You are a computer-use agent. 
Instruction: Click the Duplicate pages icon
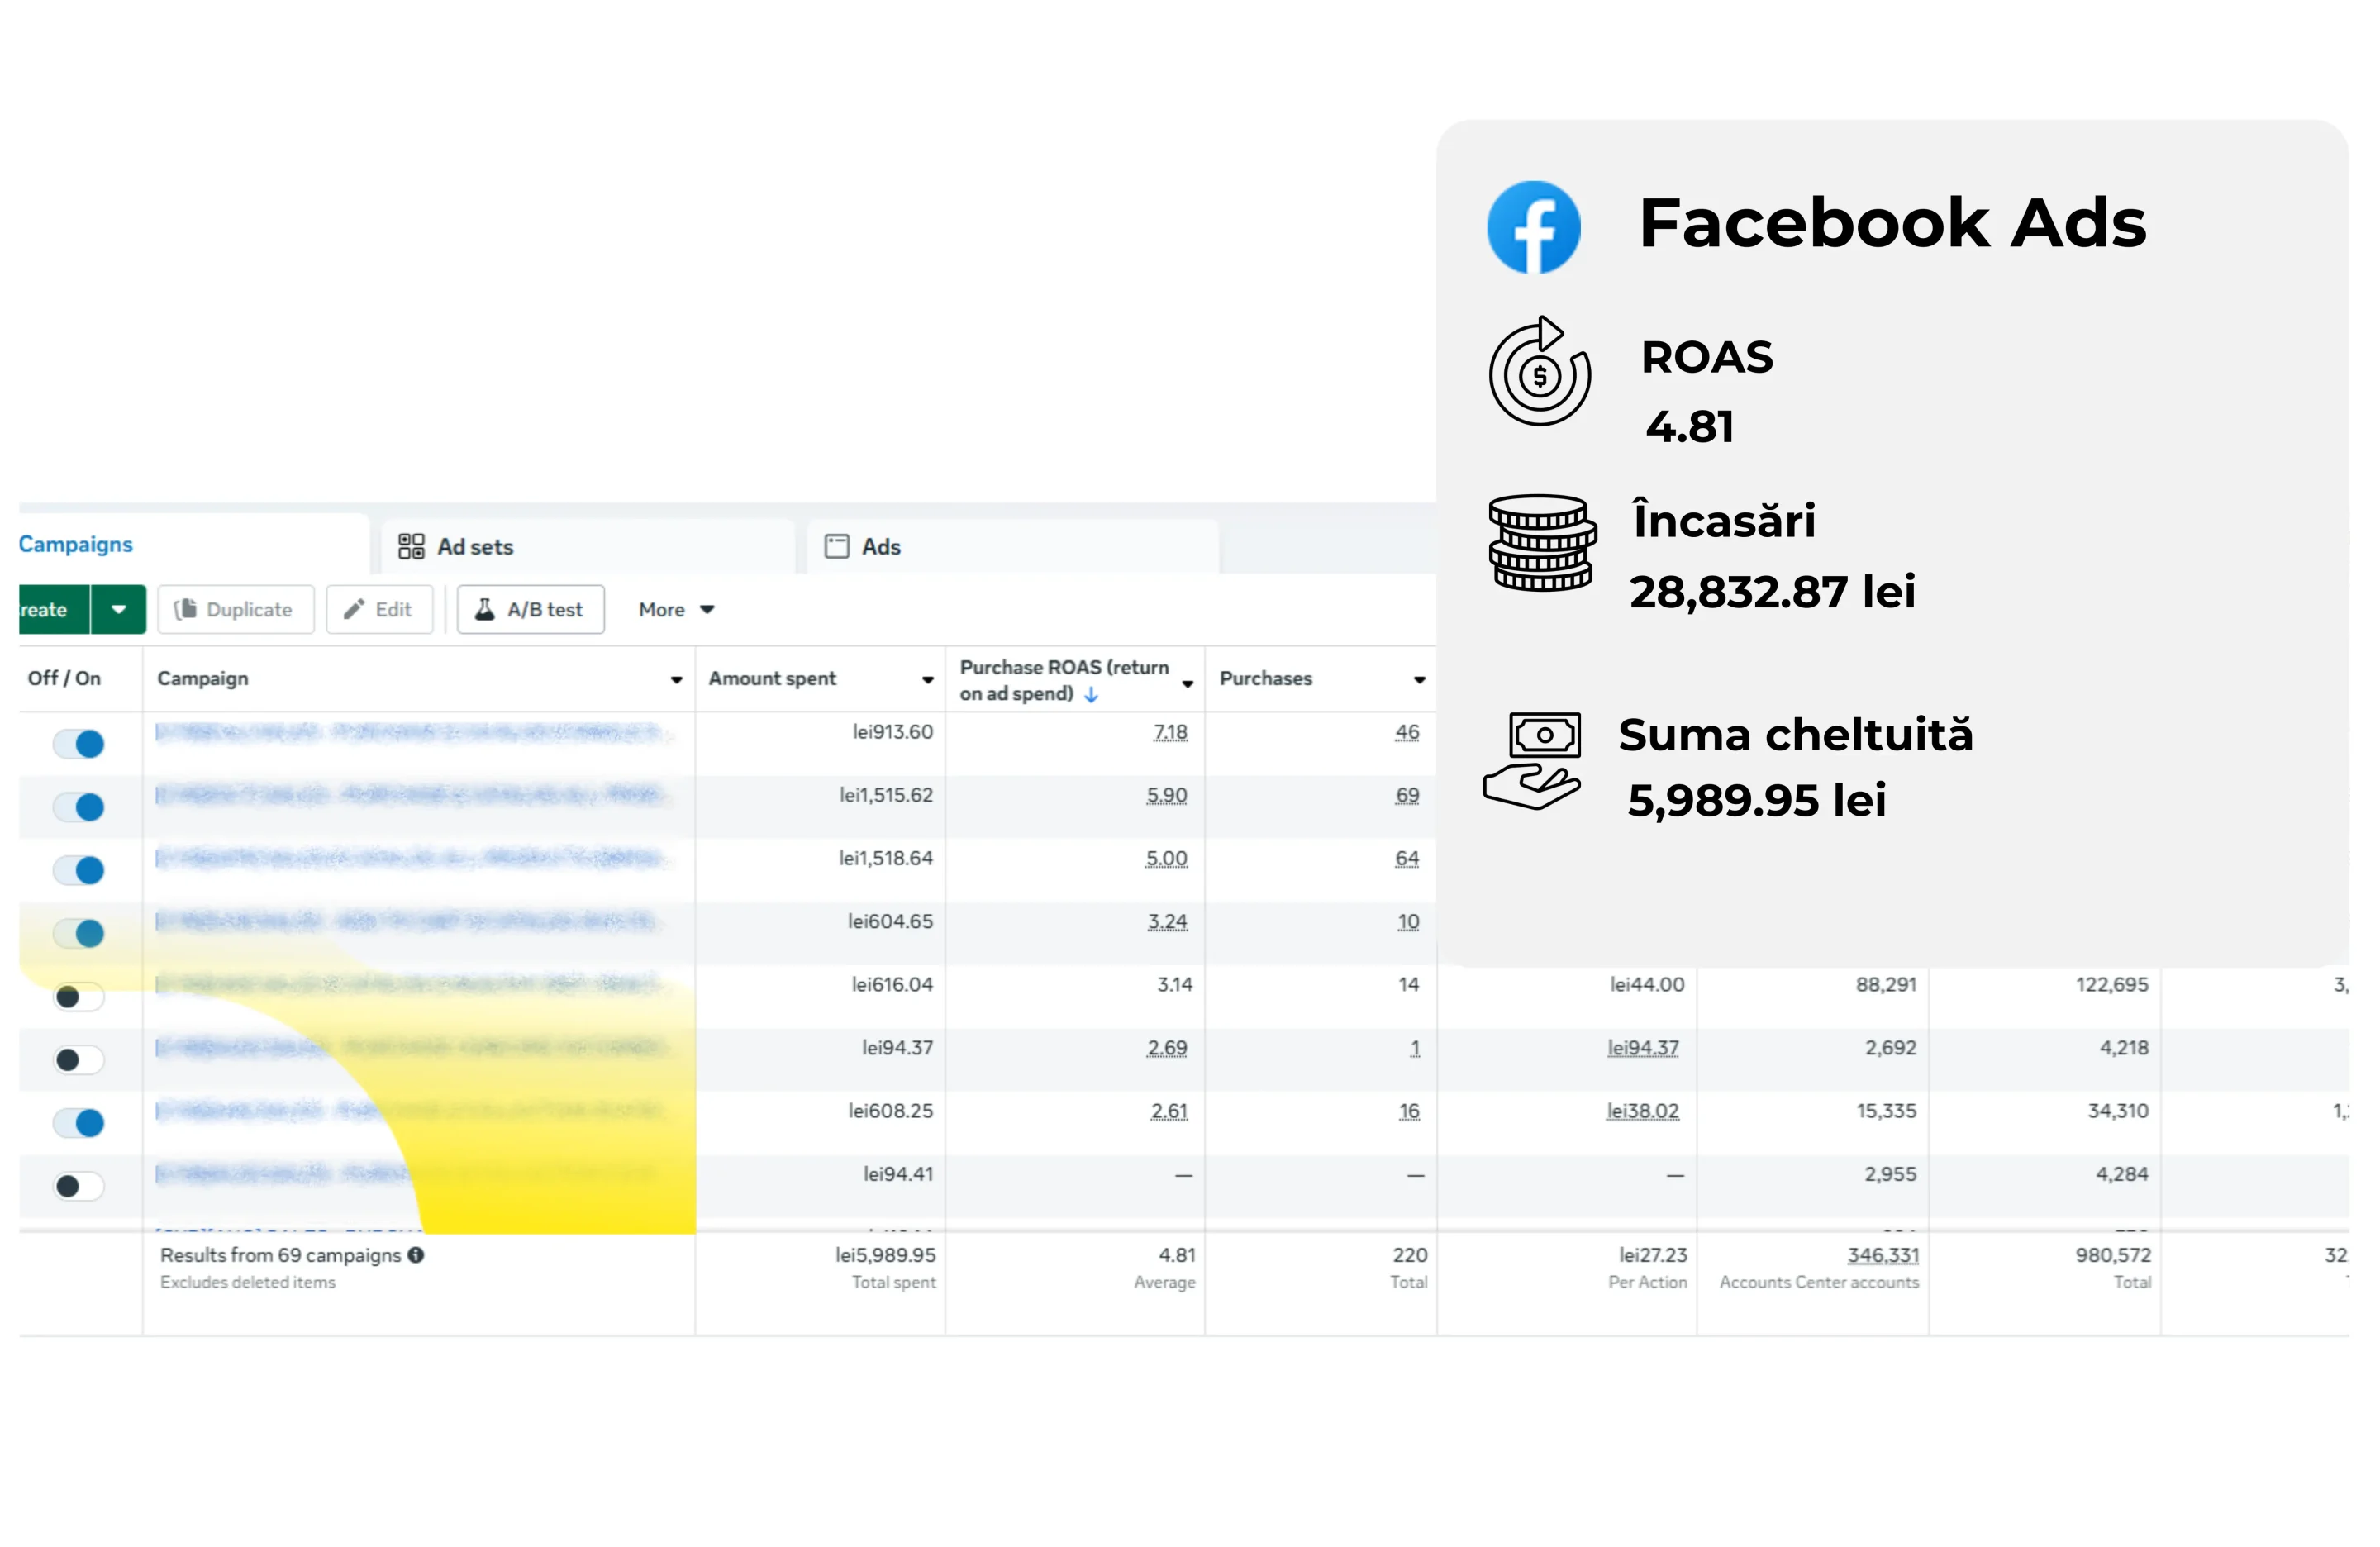pyautogui.click(x=188, y=609)
